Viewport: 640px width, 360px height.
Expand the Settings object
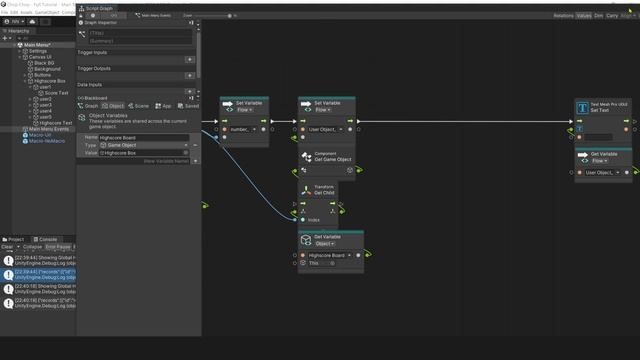[20, 51]
